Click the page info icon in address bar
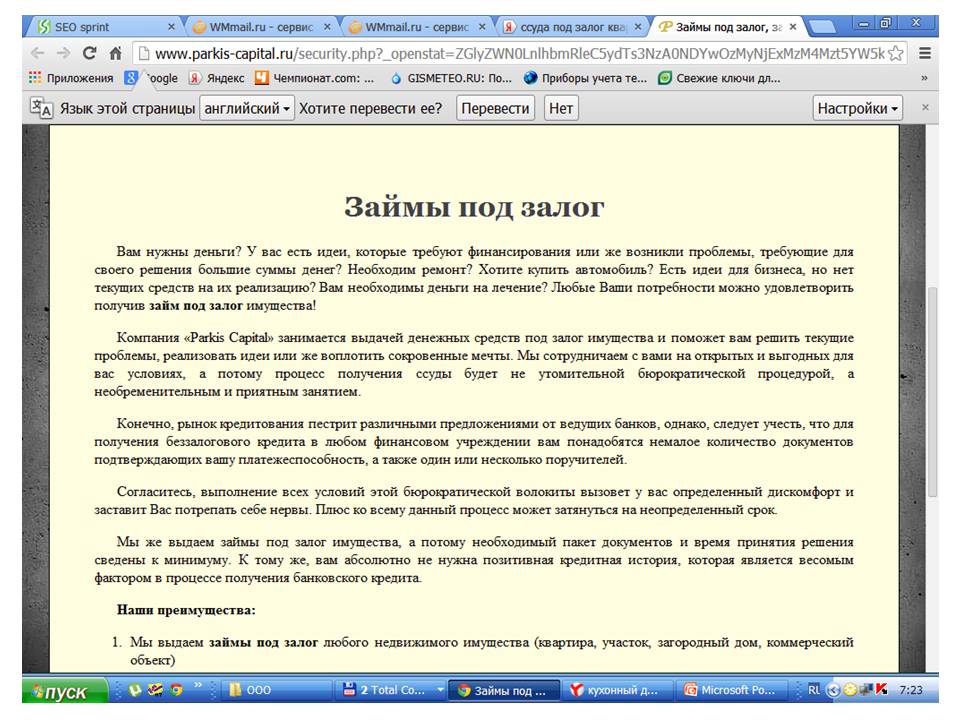 (x=144, y=54)
